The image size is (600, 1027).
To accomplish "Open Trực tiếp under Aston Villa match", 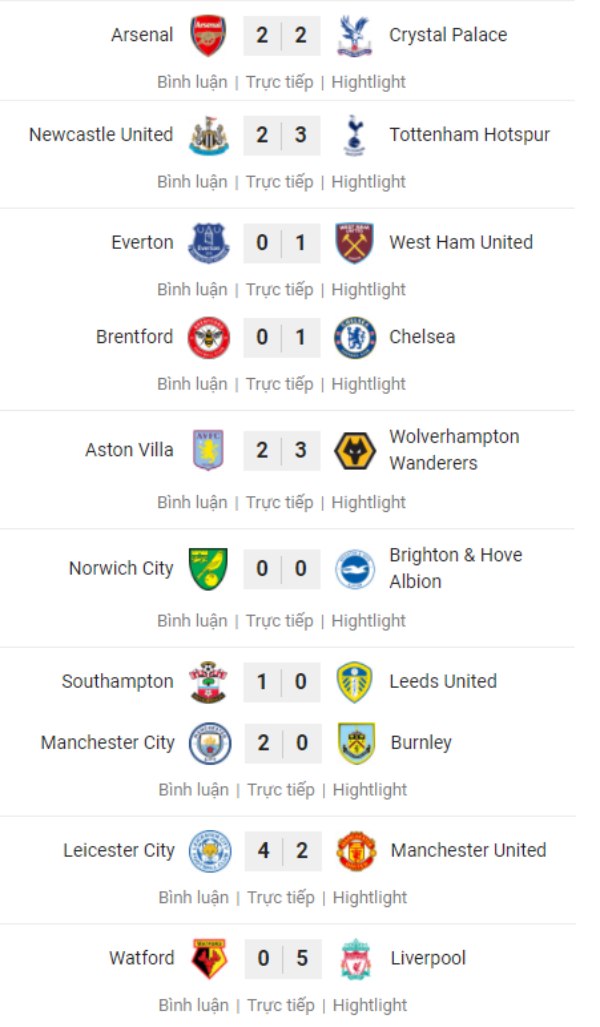I will click(280, 503).
